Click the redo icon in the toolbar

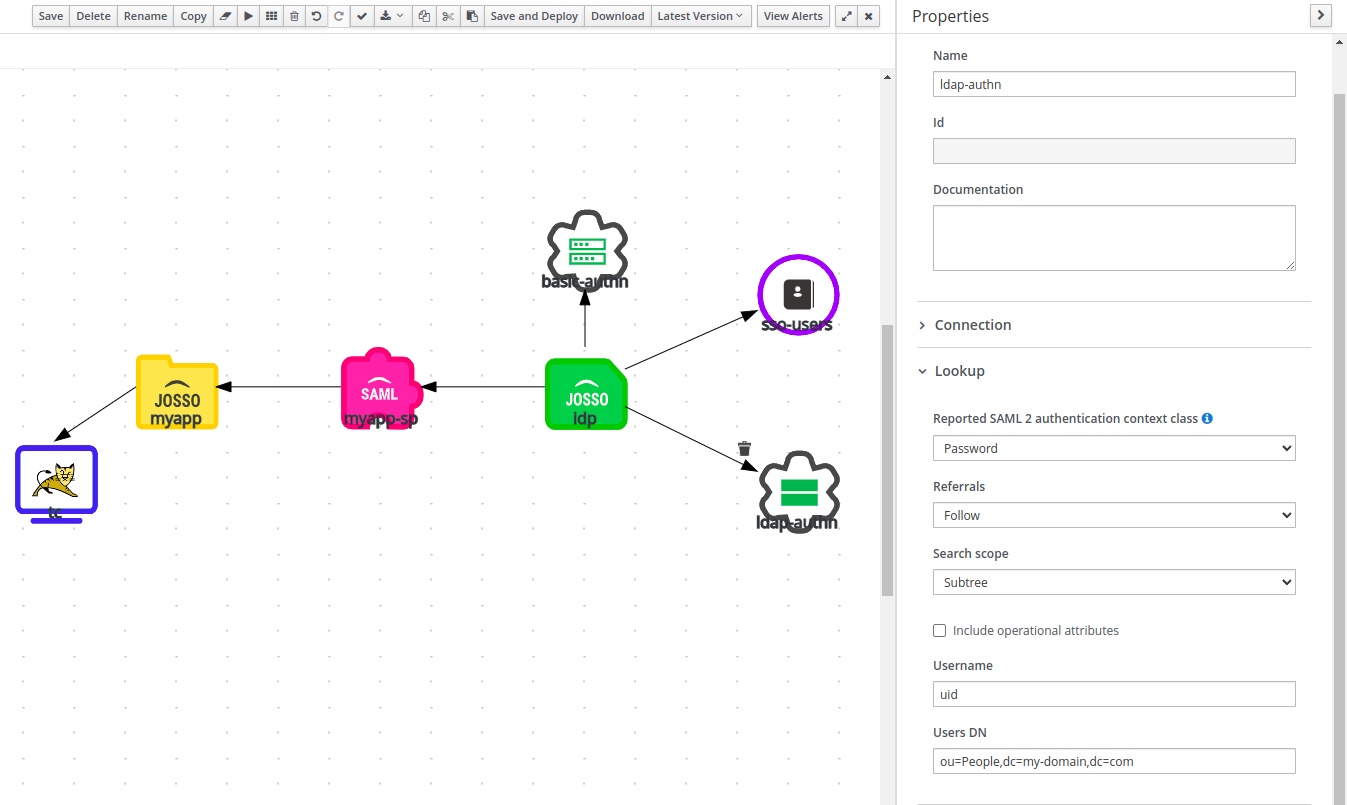(x=338, y=16)
